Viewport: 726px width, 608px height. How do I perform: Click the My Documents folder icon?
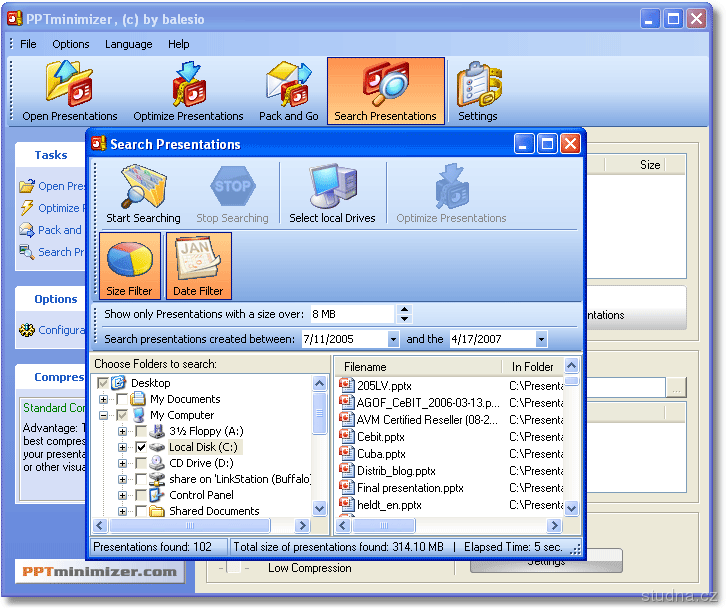(x=138, y=399)
